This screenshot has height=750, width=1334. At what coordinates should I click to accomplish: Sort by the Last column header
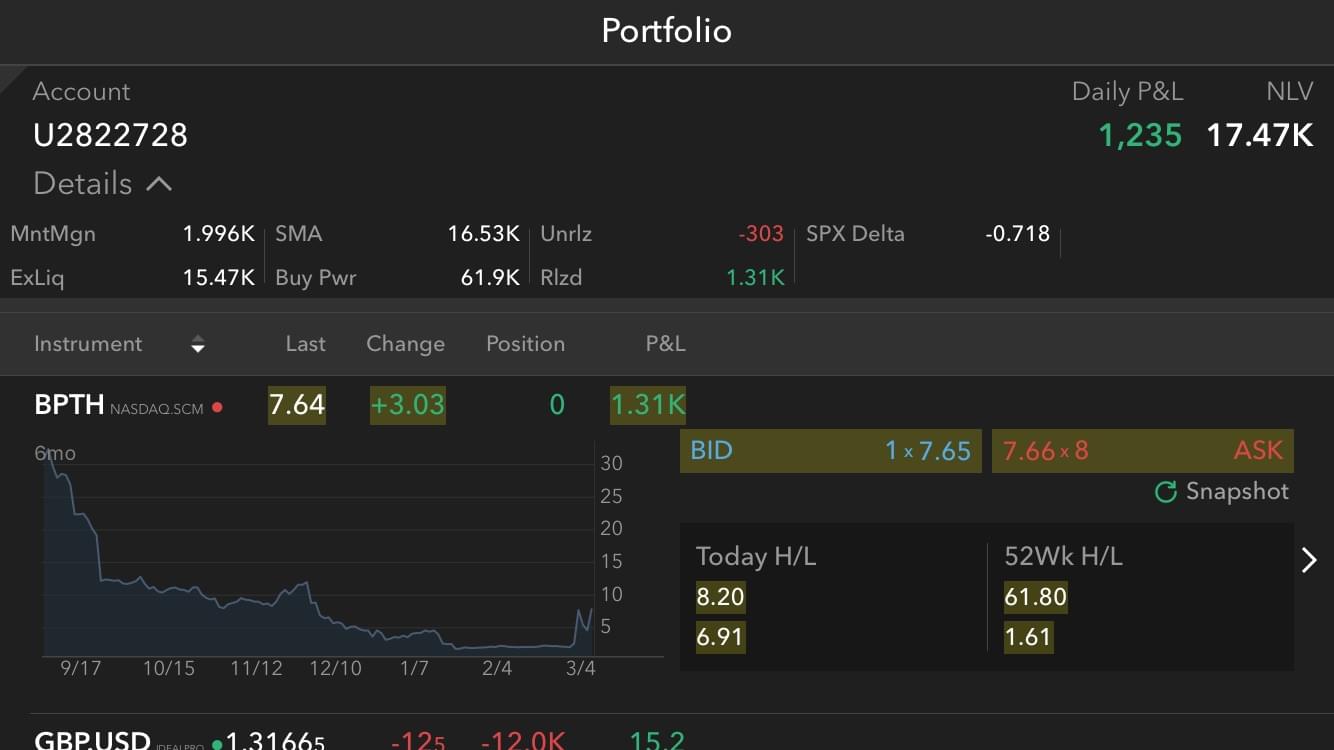pyautogui.click(x=305, y=344)
